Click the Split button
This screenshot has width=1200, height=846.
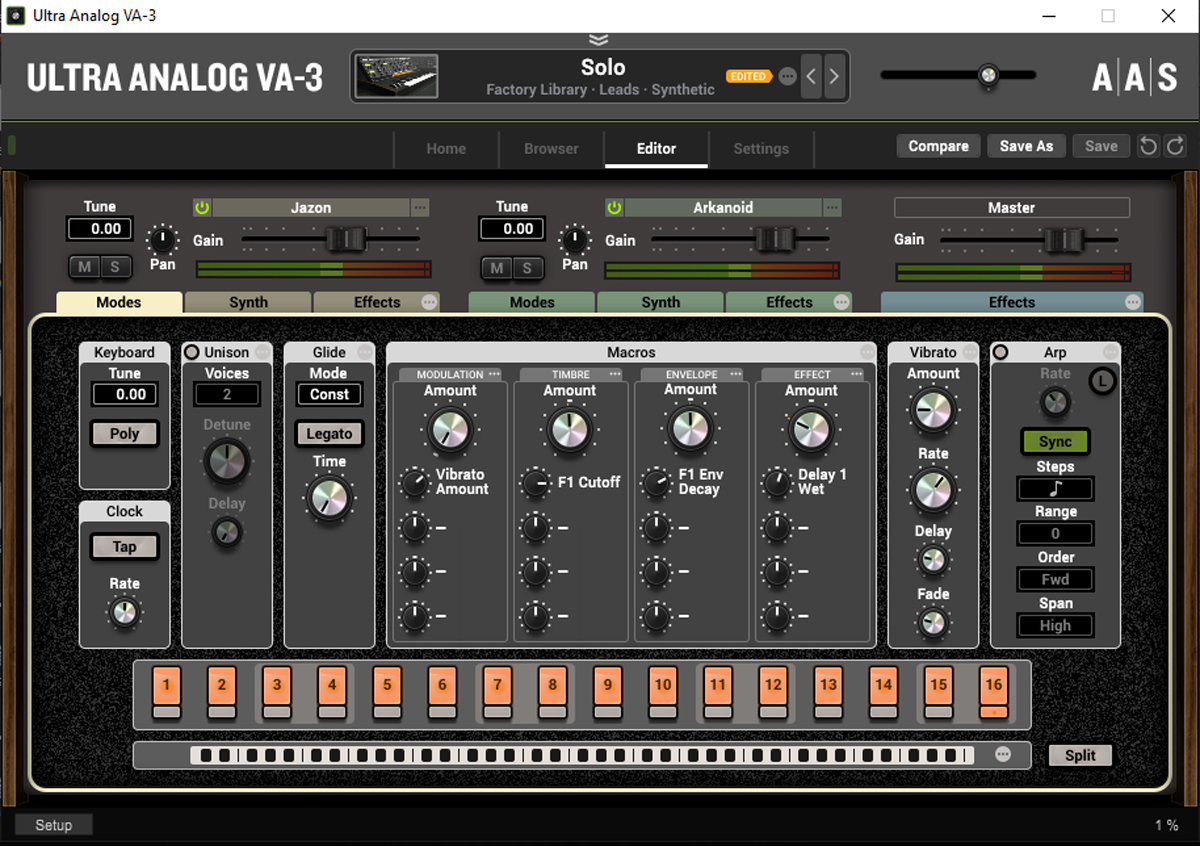coord(1080,755)
